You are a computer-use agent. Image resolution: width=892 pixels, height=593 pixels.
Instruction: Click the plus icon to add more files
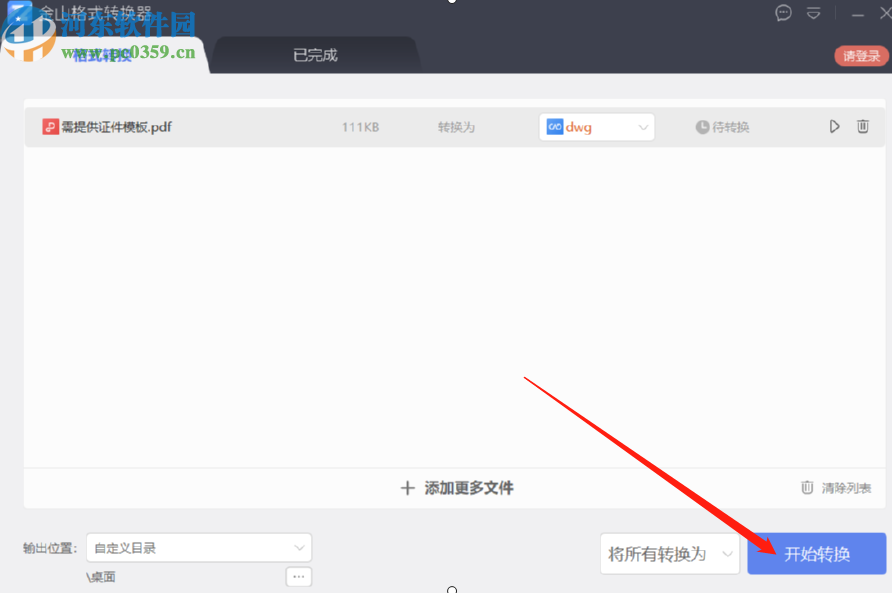point(408,488)
